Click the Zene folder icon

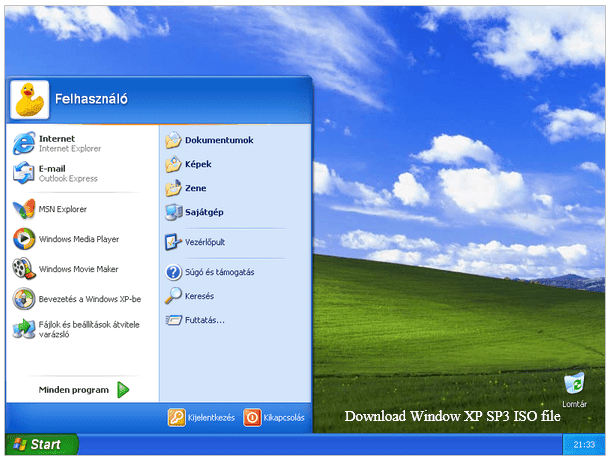point(173,188)
